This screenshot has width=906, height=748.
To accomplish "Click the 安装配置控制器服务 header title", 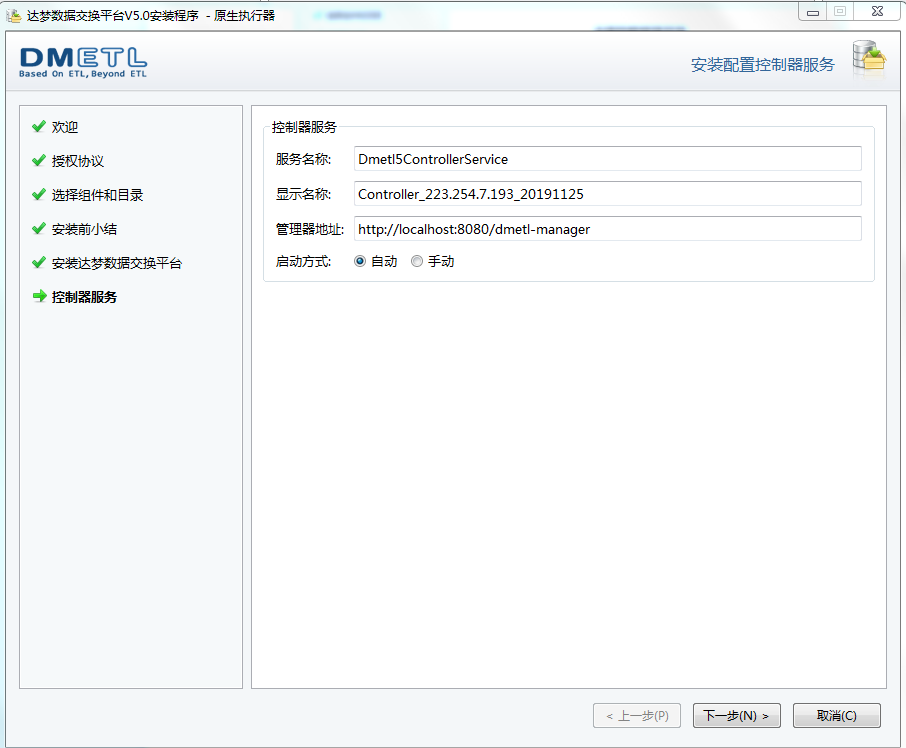I will 763,65.
